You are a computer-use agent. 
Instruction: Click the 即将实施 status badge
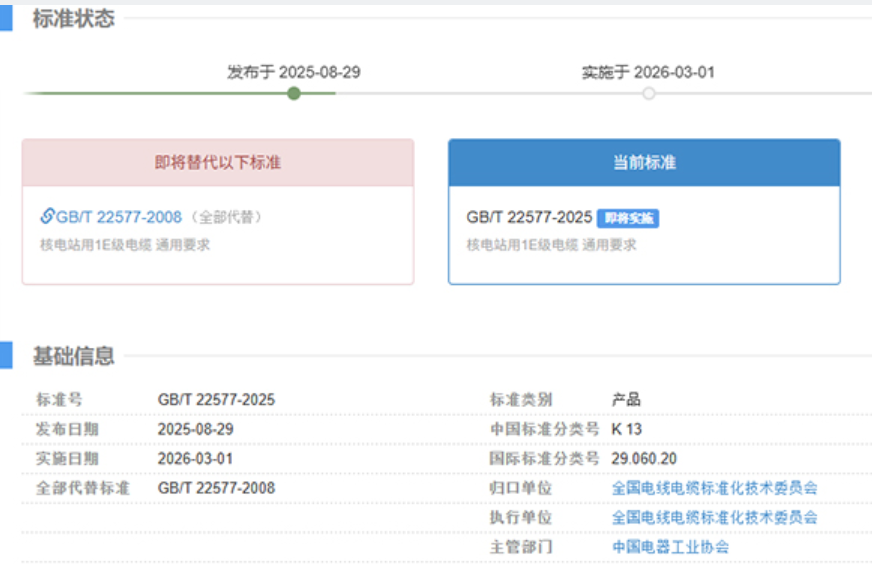click(x=628, y=218)
